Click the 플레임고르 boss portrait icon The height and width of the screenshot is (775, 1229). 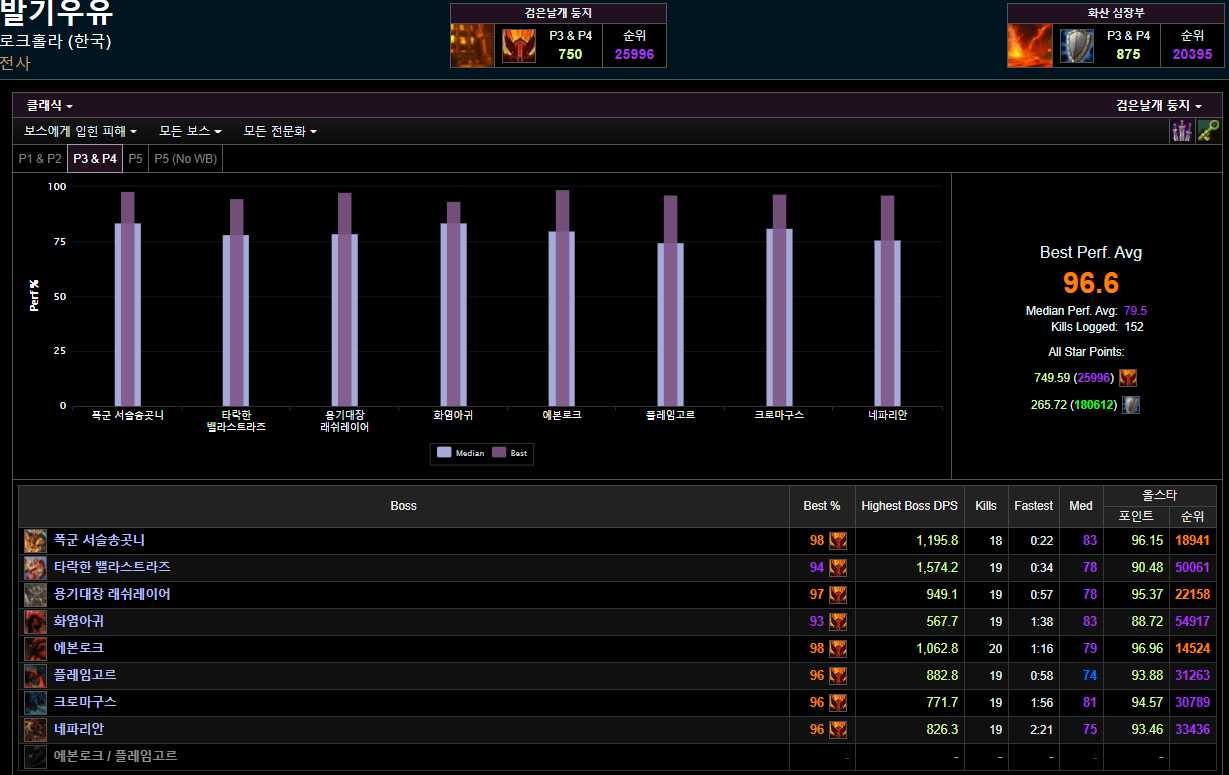click(35, 676)
